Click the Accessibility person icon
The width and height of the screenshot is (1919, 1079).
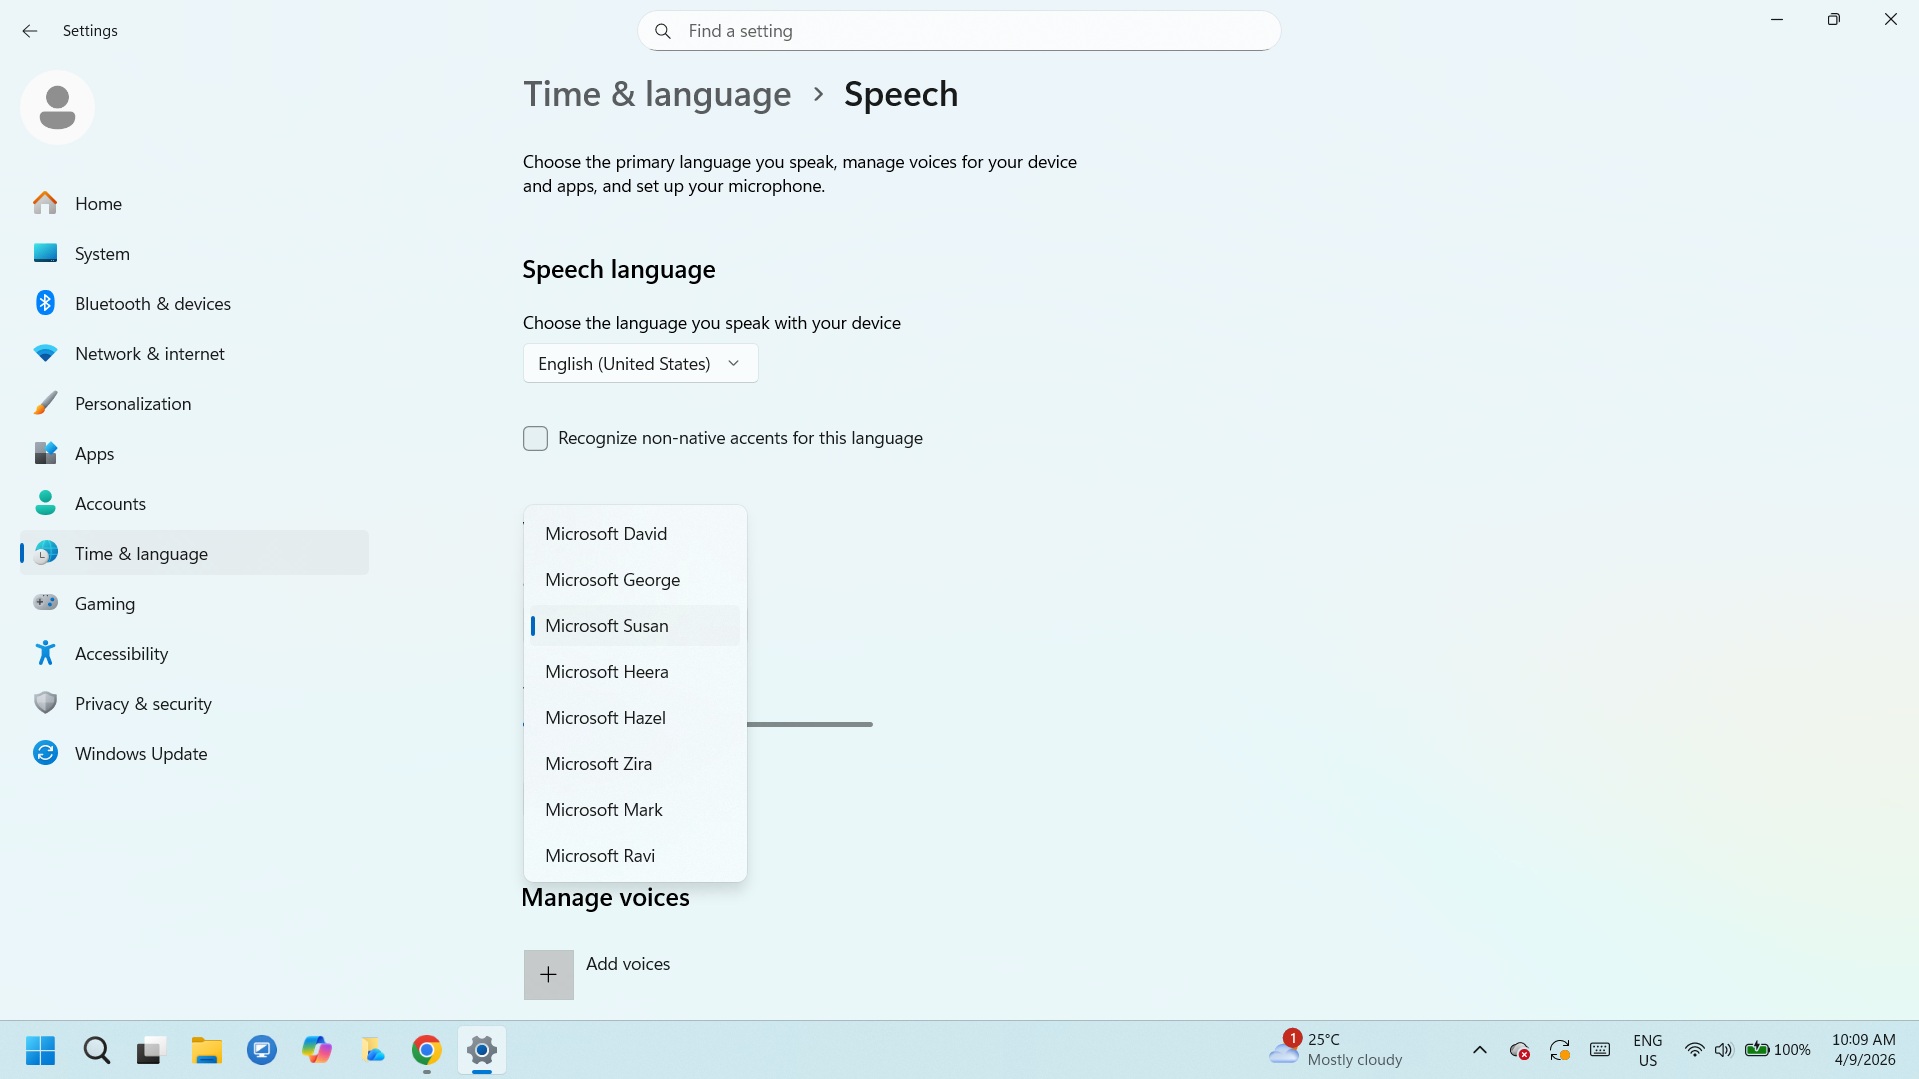[46, 653]
